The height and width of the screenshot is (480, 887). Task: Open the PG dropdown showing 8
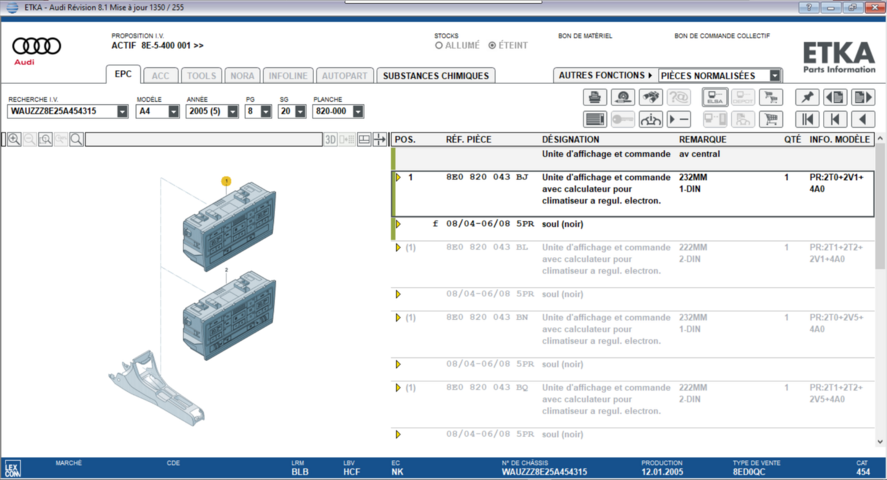coord(266,111)
